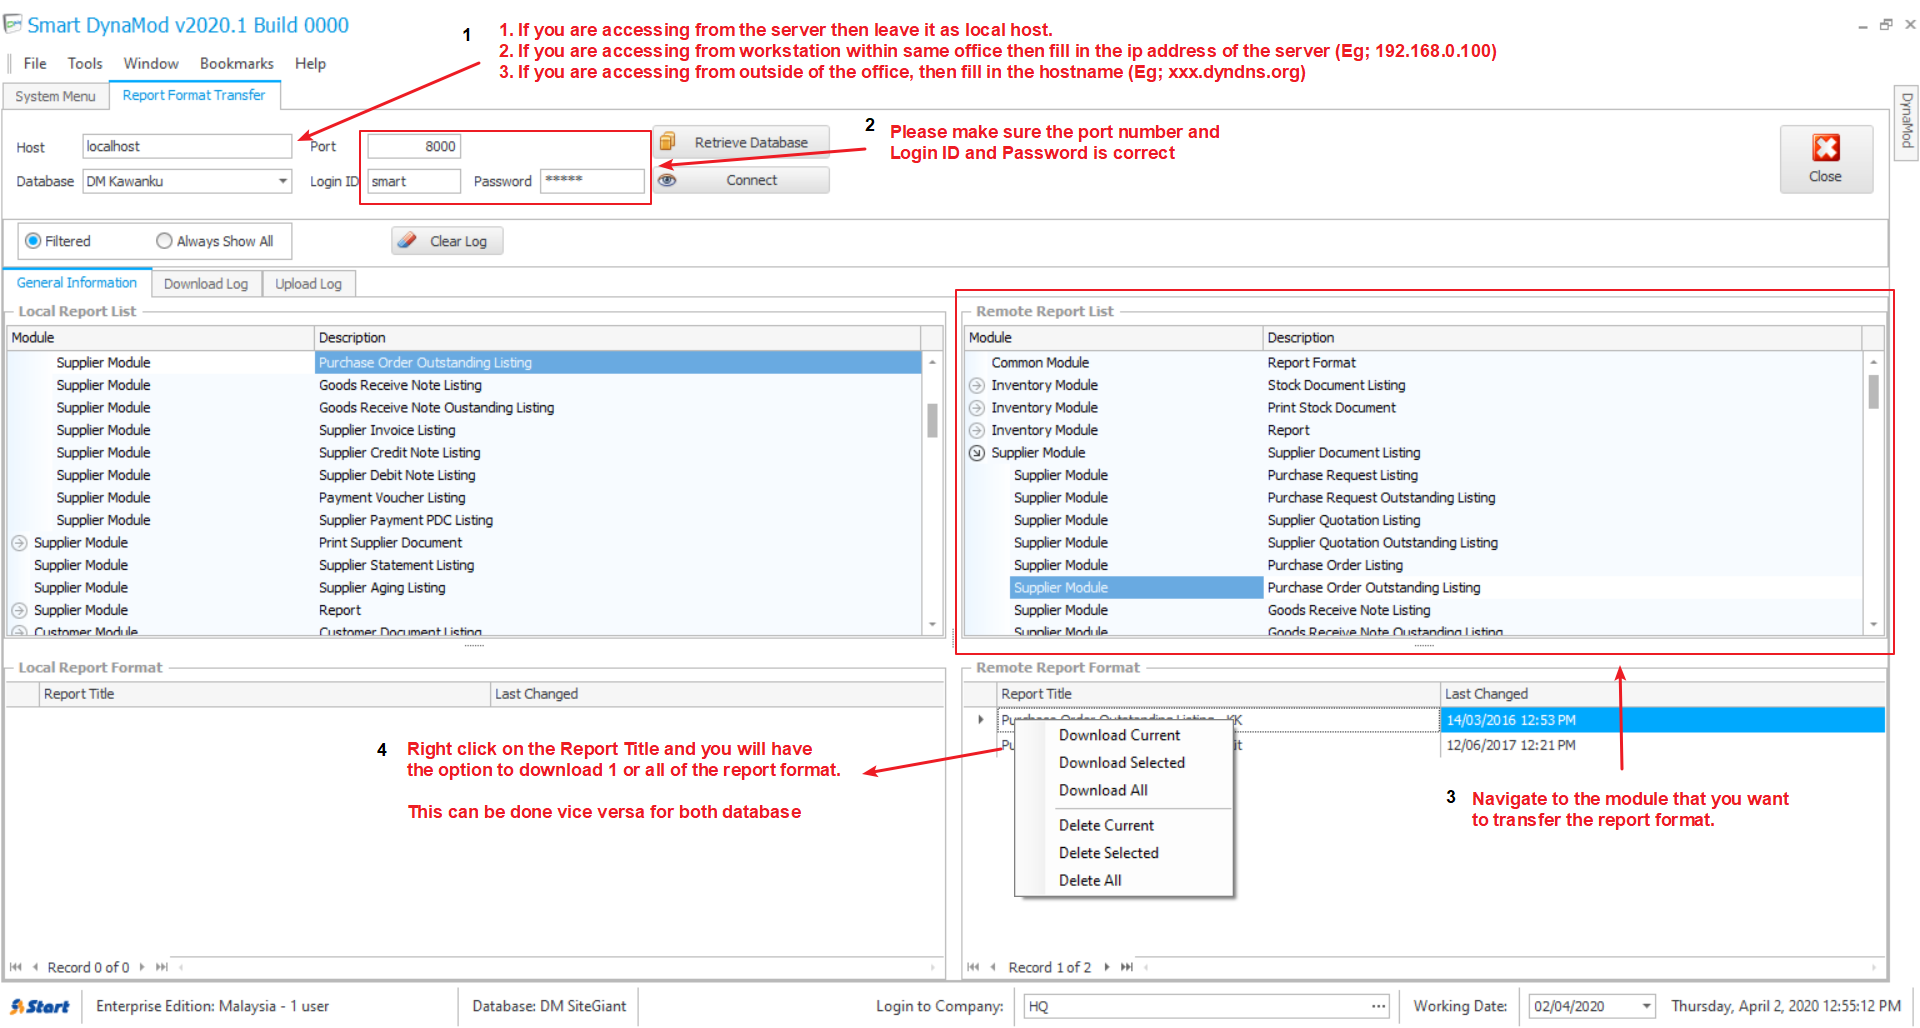Expand the row indicator of the first remote report format
Viewport: 1920px width, 1028px height.
(980, 720)
